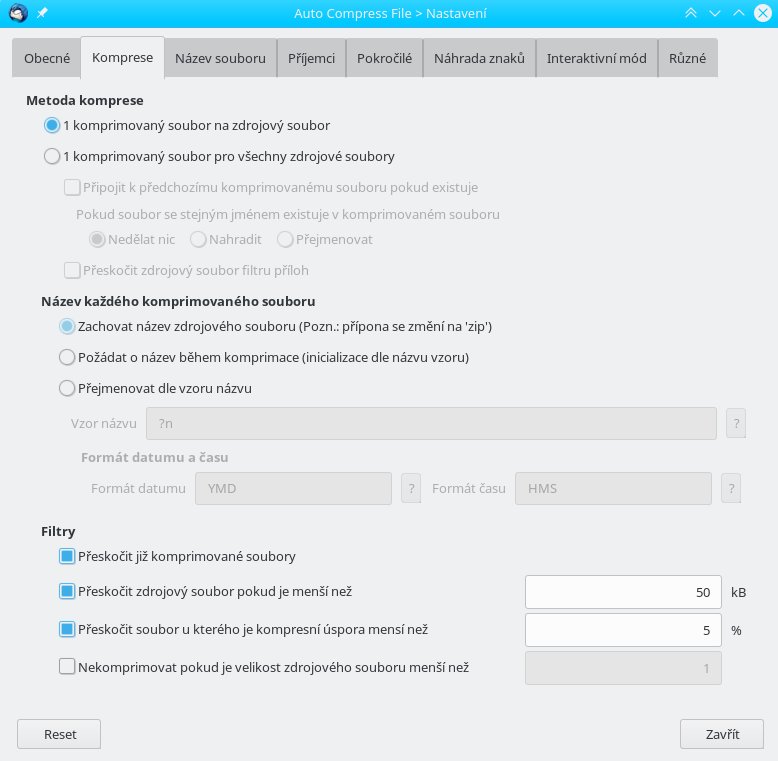Focus the minimum size kB field

tap(623, 592)
